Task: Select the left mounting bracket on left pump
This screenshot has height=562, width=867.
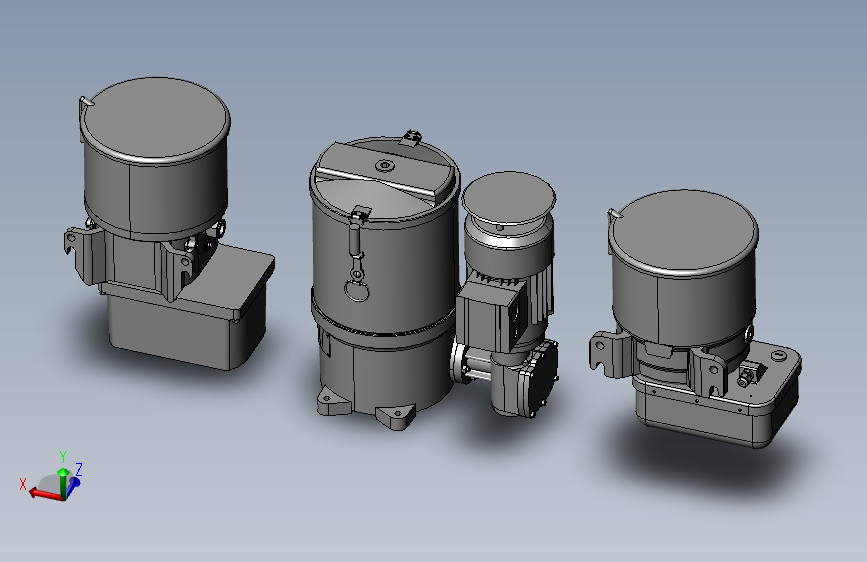Action: coord(83,256)
